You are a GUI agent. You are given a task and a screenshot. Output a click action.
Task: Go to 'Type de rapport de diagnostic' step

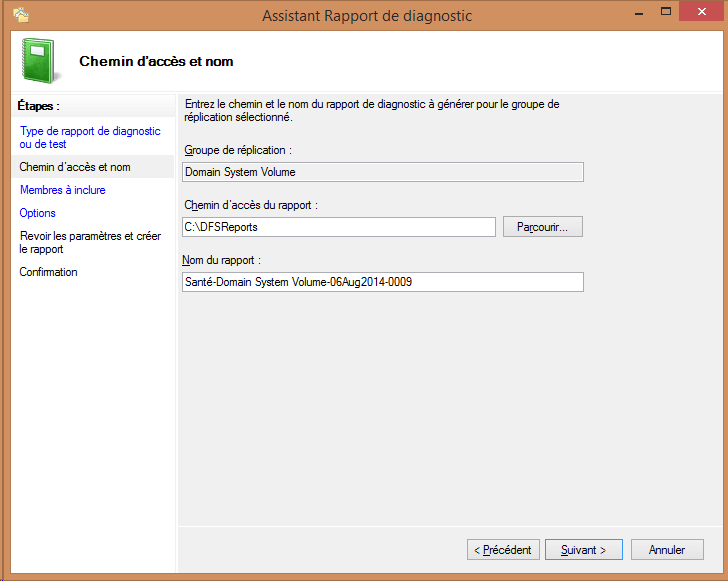point(89,137)
